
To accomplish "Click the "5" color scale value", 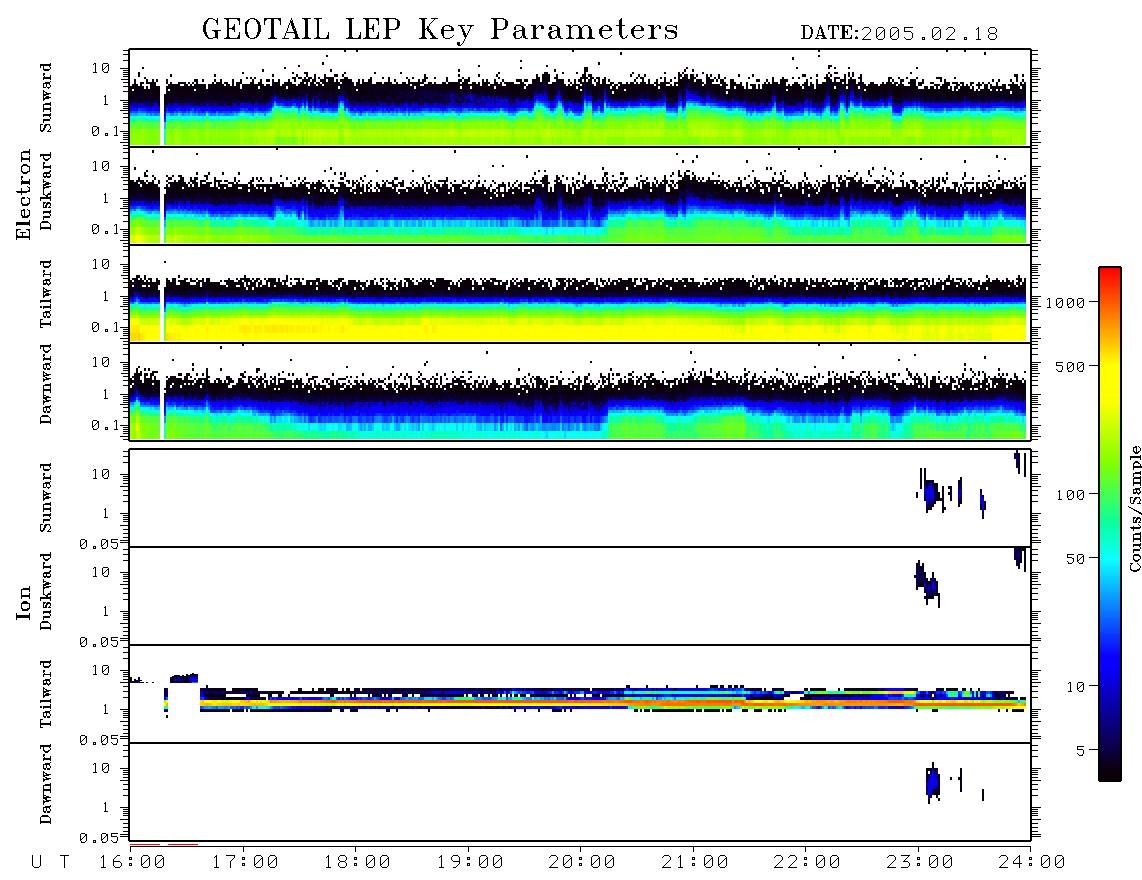I will pyautogui.click(x=1080, y=750).
